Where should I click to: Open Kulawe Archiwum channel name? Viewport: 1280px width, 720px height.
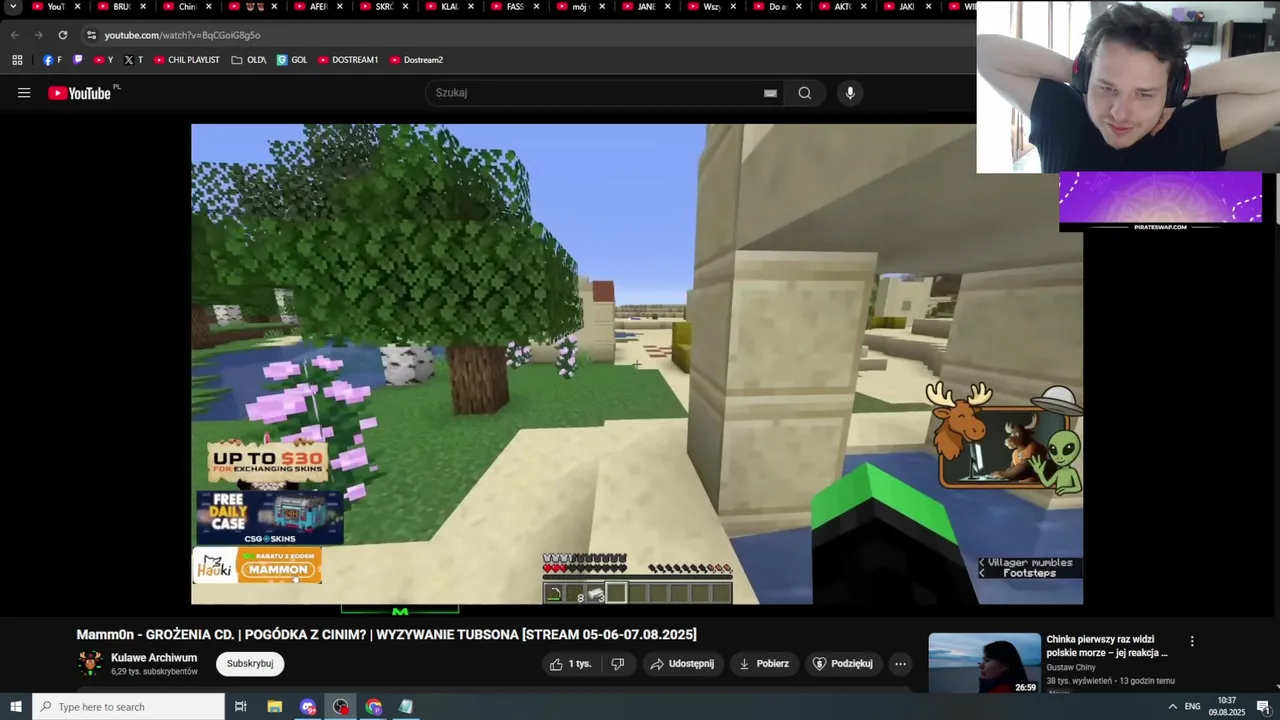154,658
